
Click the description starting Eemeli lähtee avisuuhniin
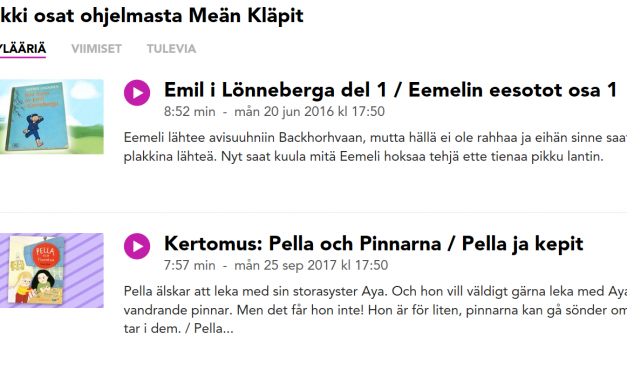pos(375,147)
